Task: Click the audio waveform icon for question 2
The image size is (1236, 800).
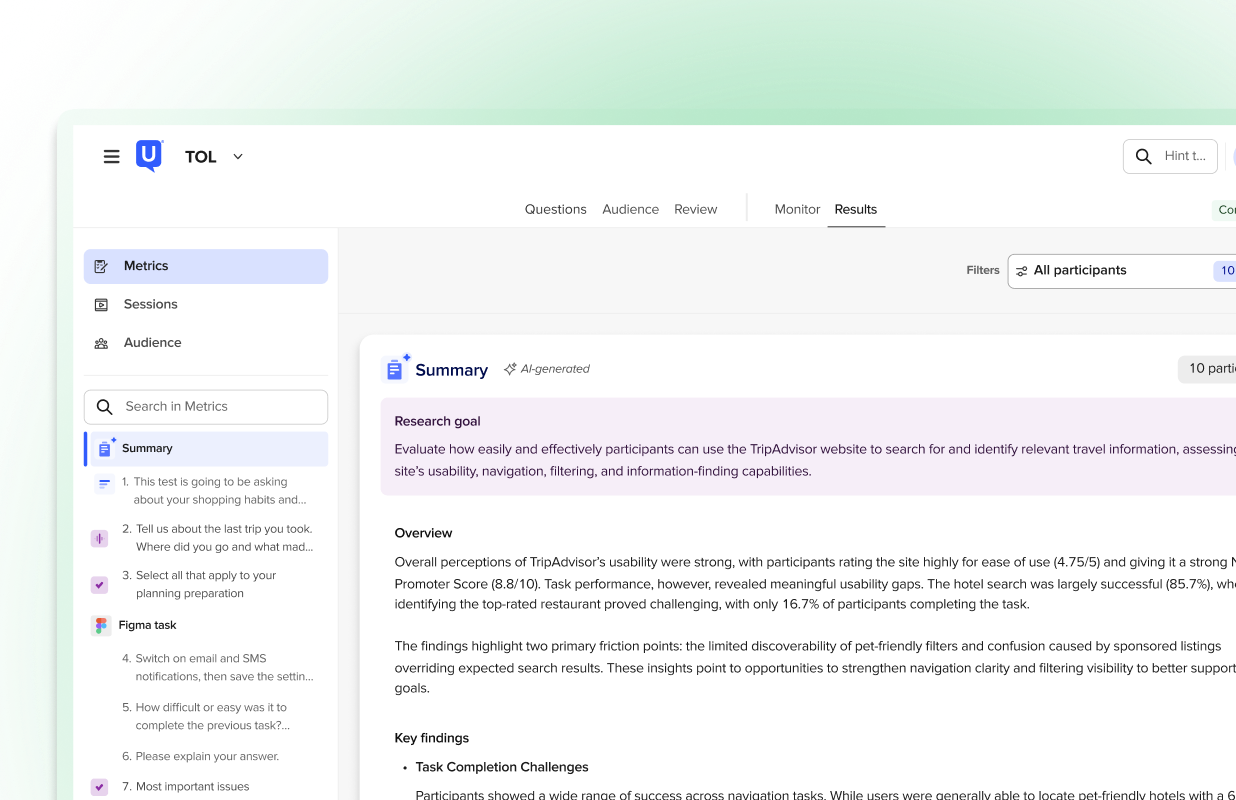Action: [x=100, y=539]
